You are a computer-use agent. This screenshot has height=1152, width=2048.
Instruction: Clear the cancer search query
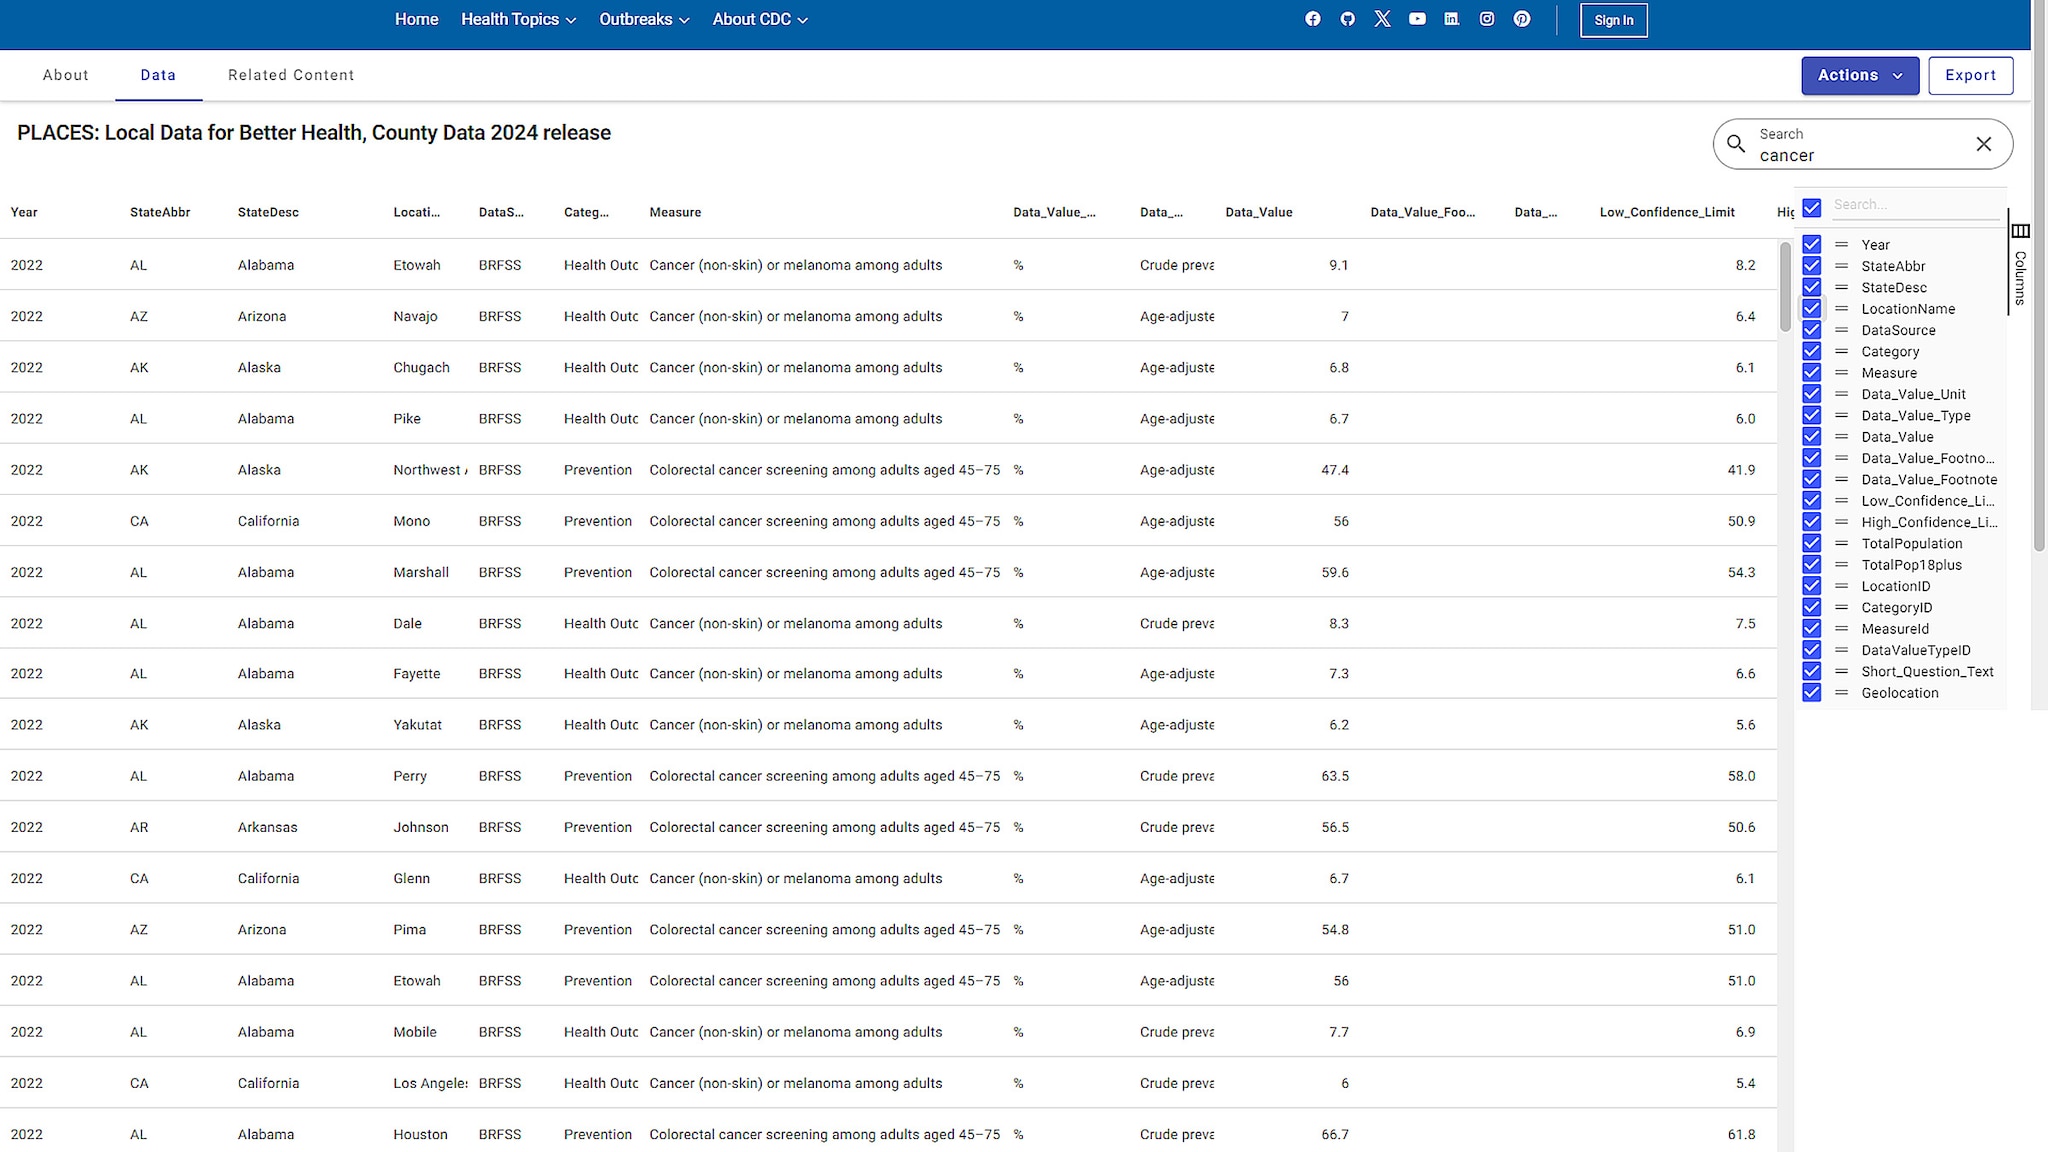(1985, 143)
